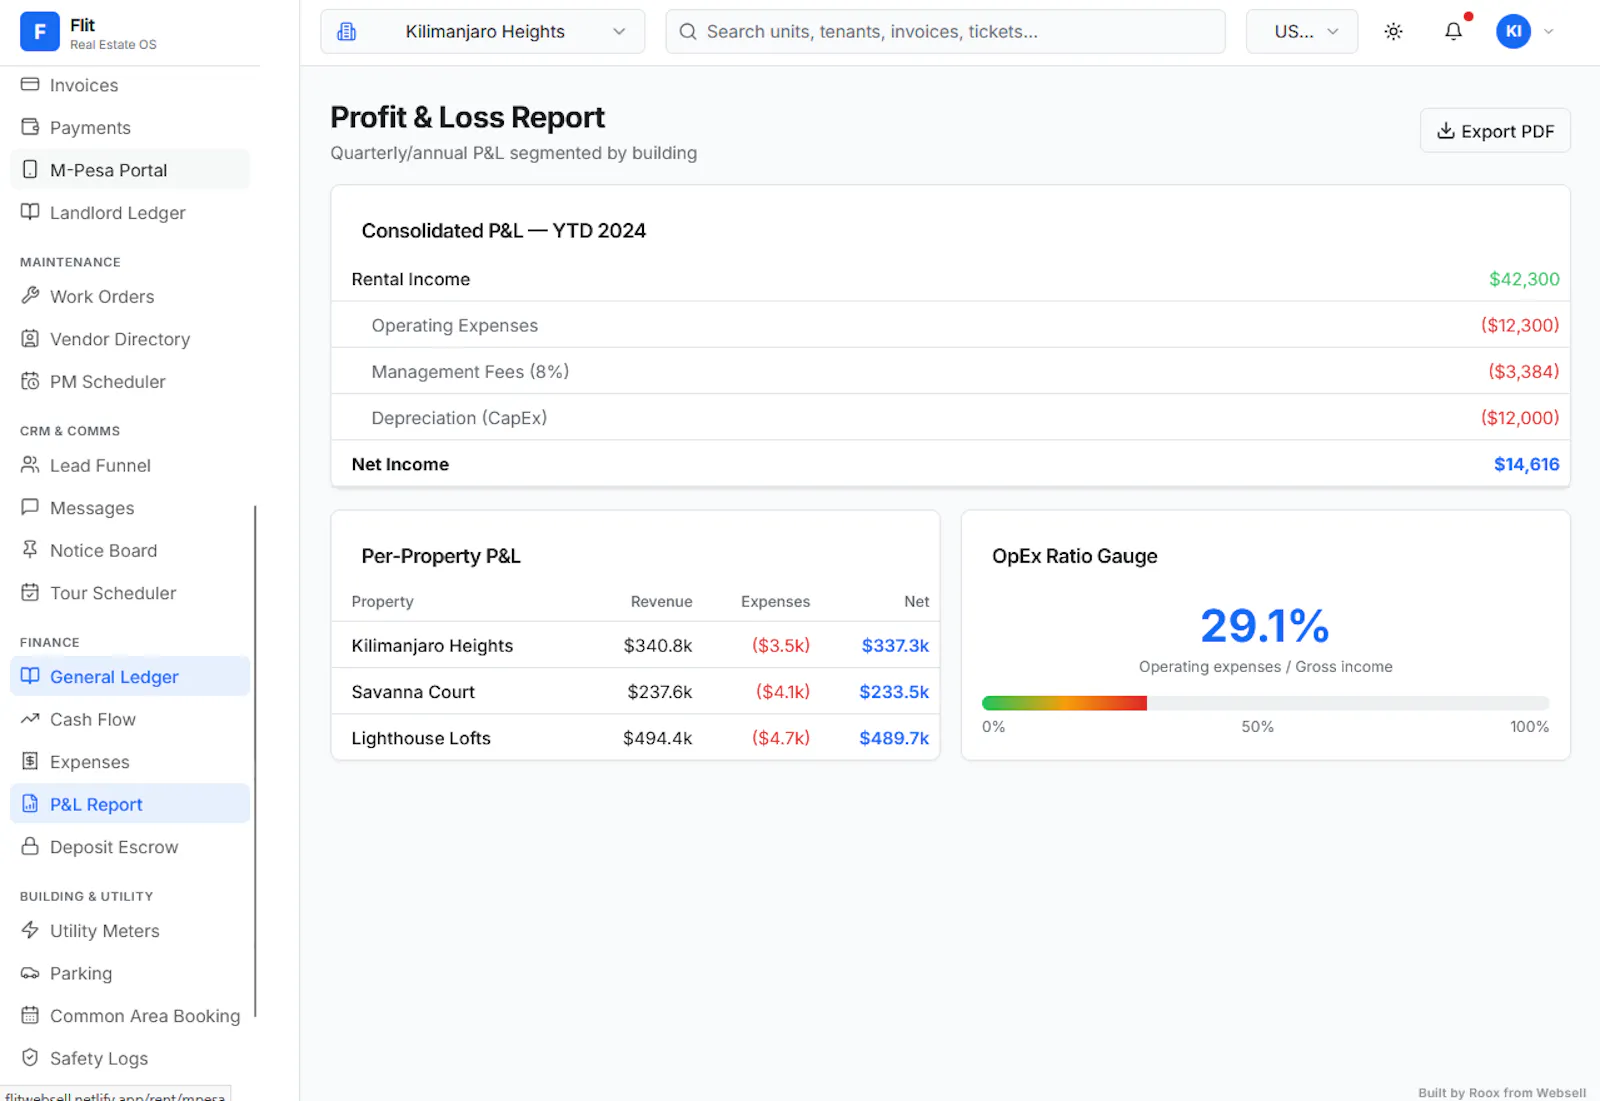Click the Lighthouse Lofts table row

point(635,737)
